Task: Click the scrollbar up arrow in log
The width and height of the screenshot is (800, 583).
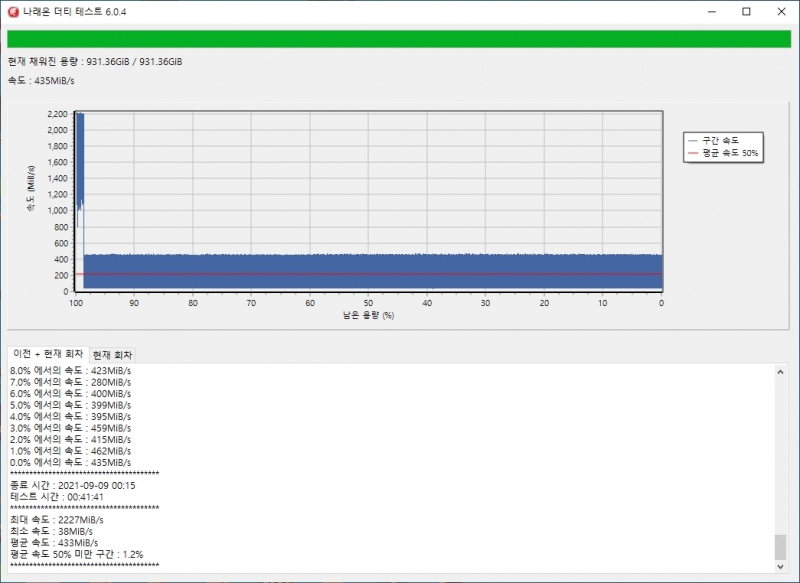Action: pos(780,372)
